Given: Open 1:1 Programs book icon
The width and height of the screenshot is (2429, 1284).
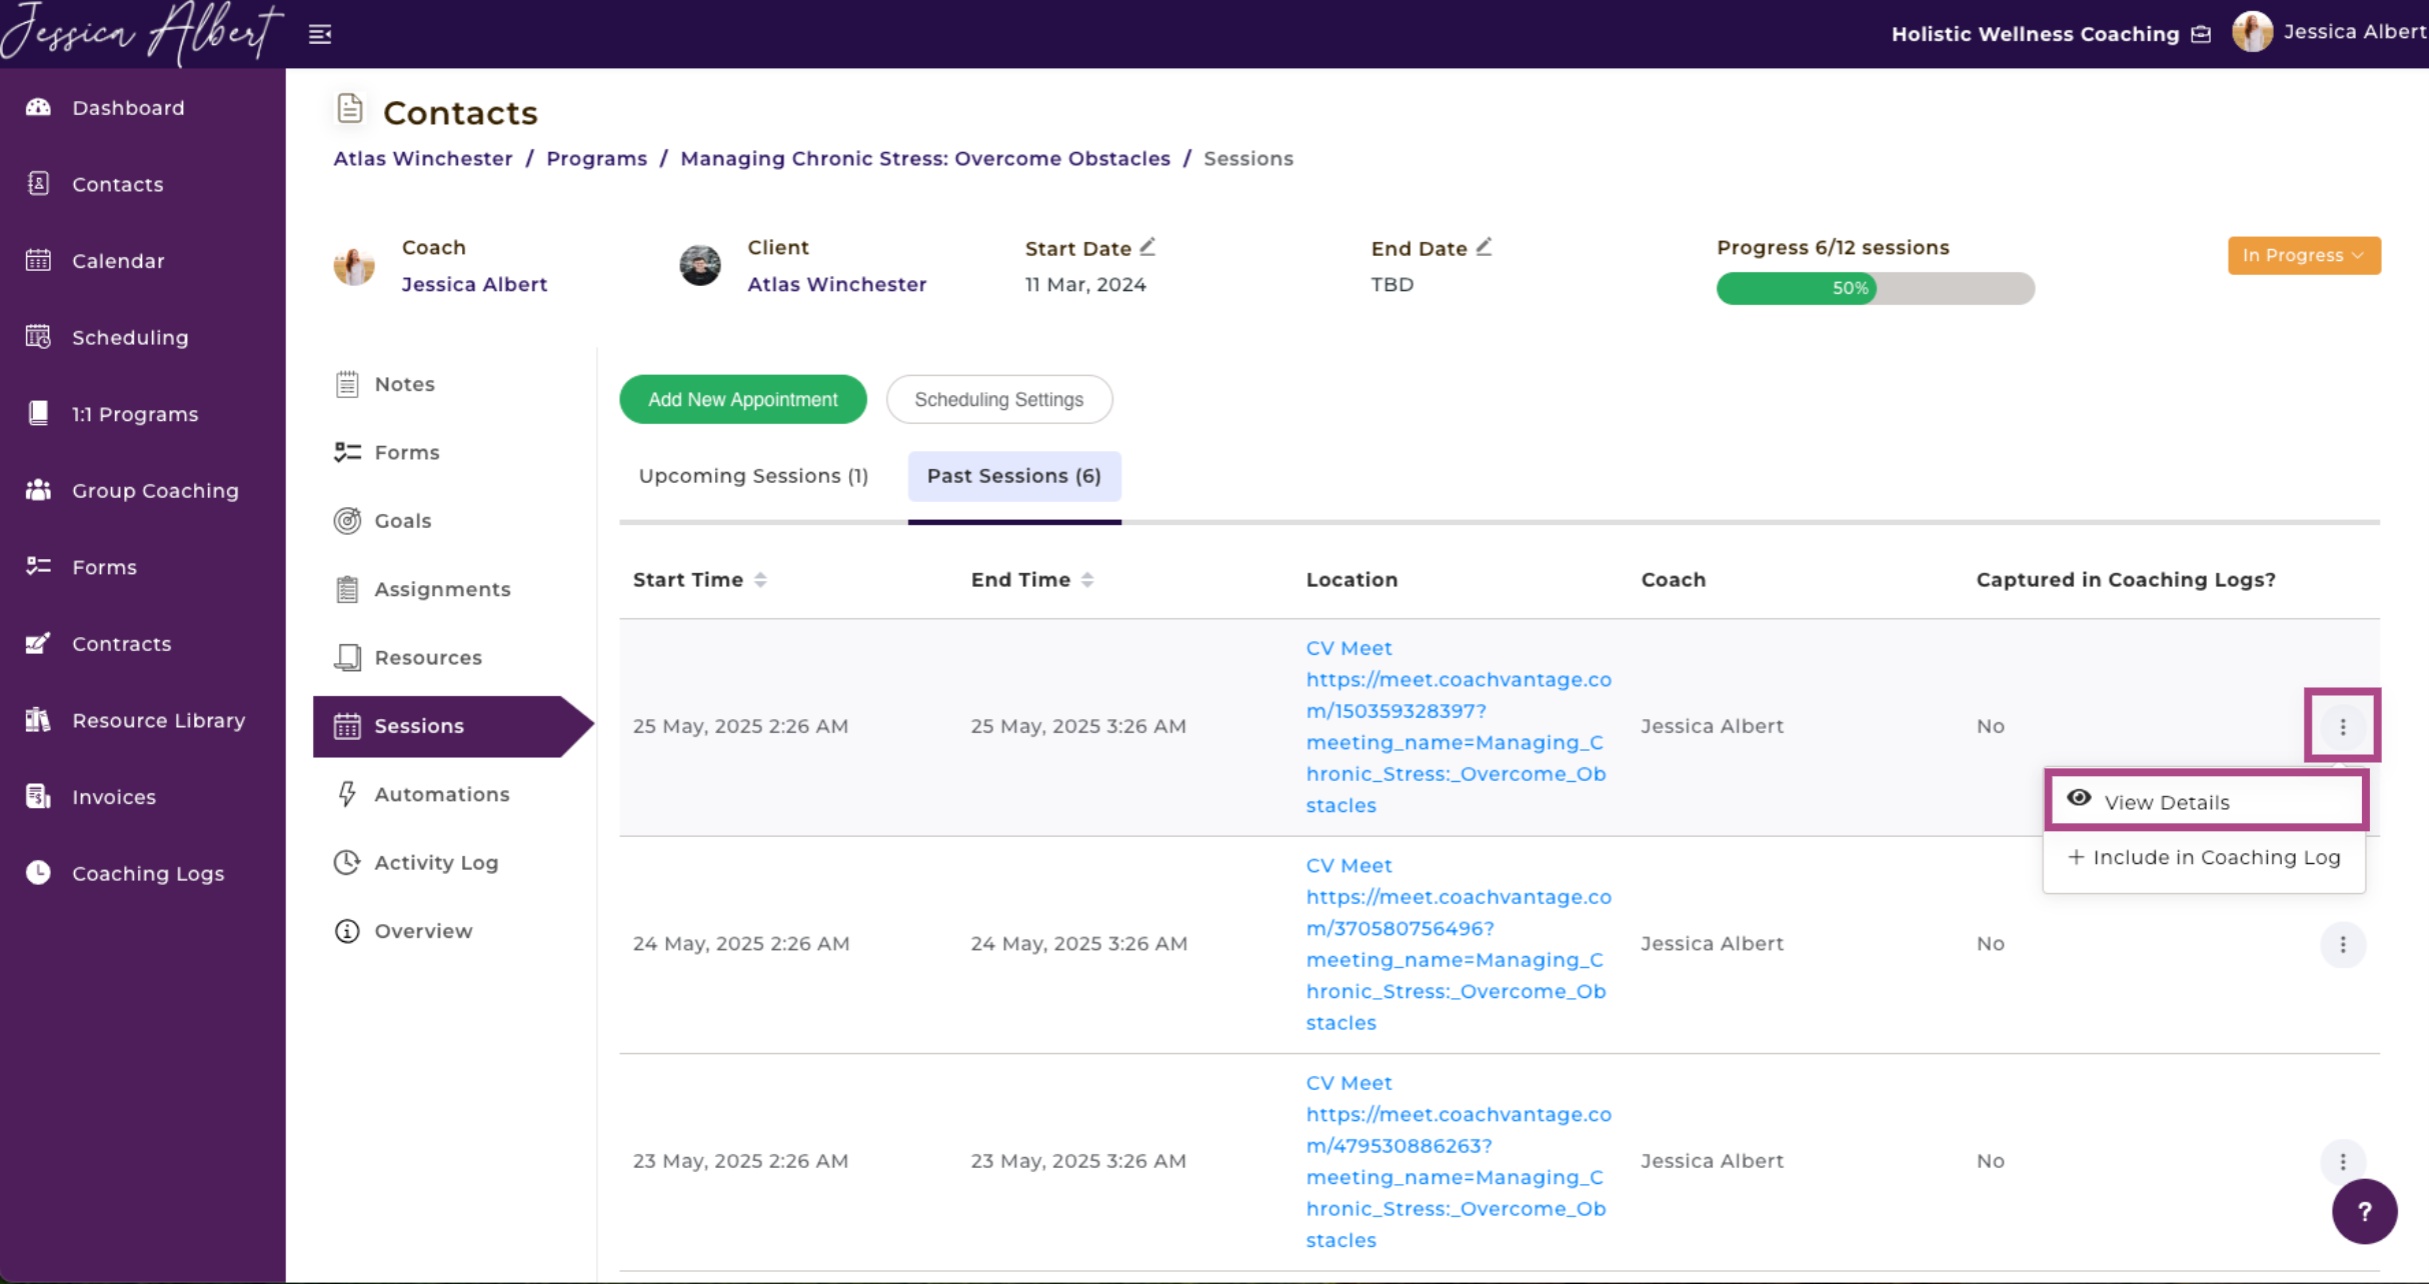Looking at the screenshot, I should pyautogui.click(x=39, y=413).
